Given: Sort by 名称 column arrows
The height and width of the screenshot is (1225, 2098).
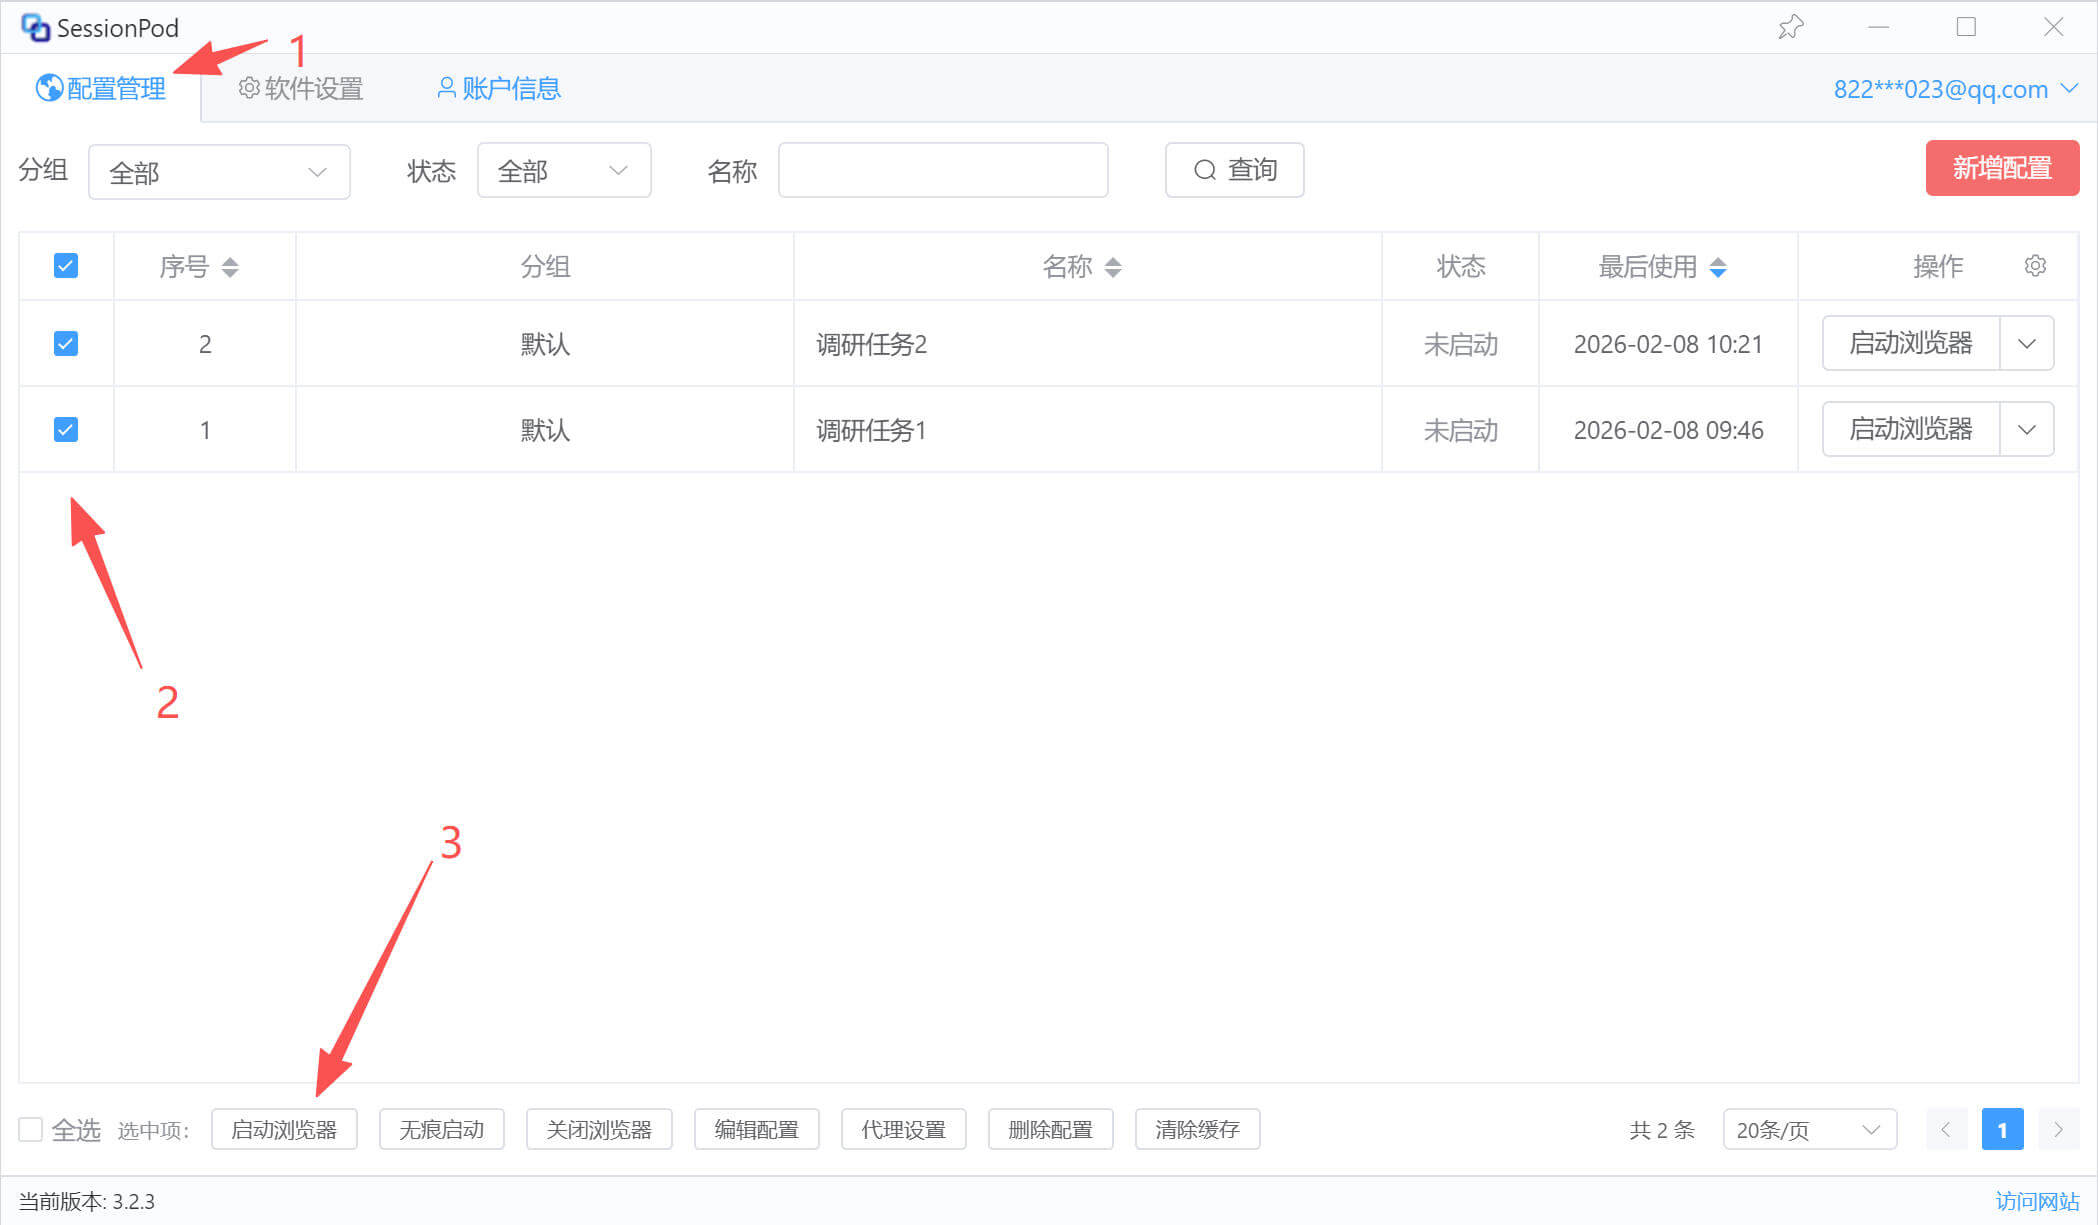Looking at the screenshot, I should [x=1113, y=267].
